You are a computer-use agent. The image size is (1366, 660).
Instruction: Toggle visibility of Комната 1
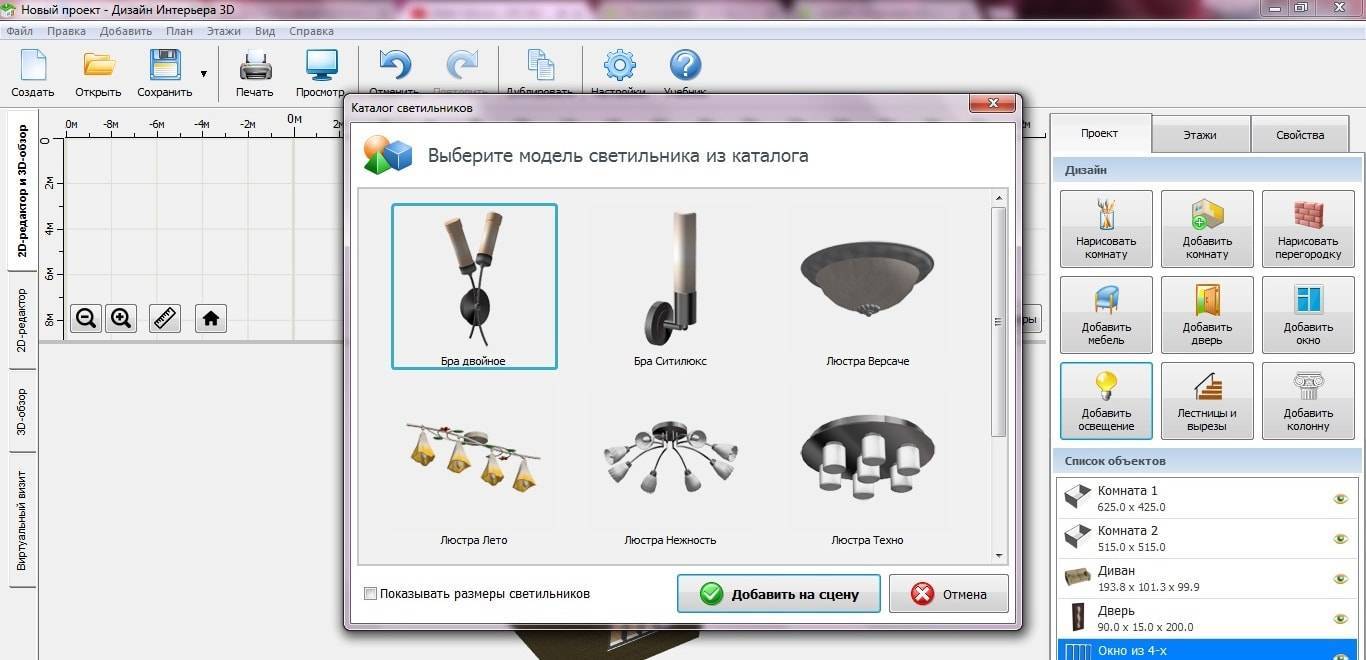[1340, 499]
